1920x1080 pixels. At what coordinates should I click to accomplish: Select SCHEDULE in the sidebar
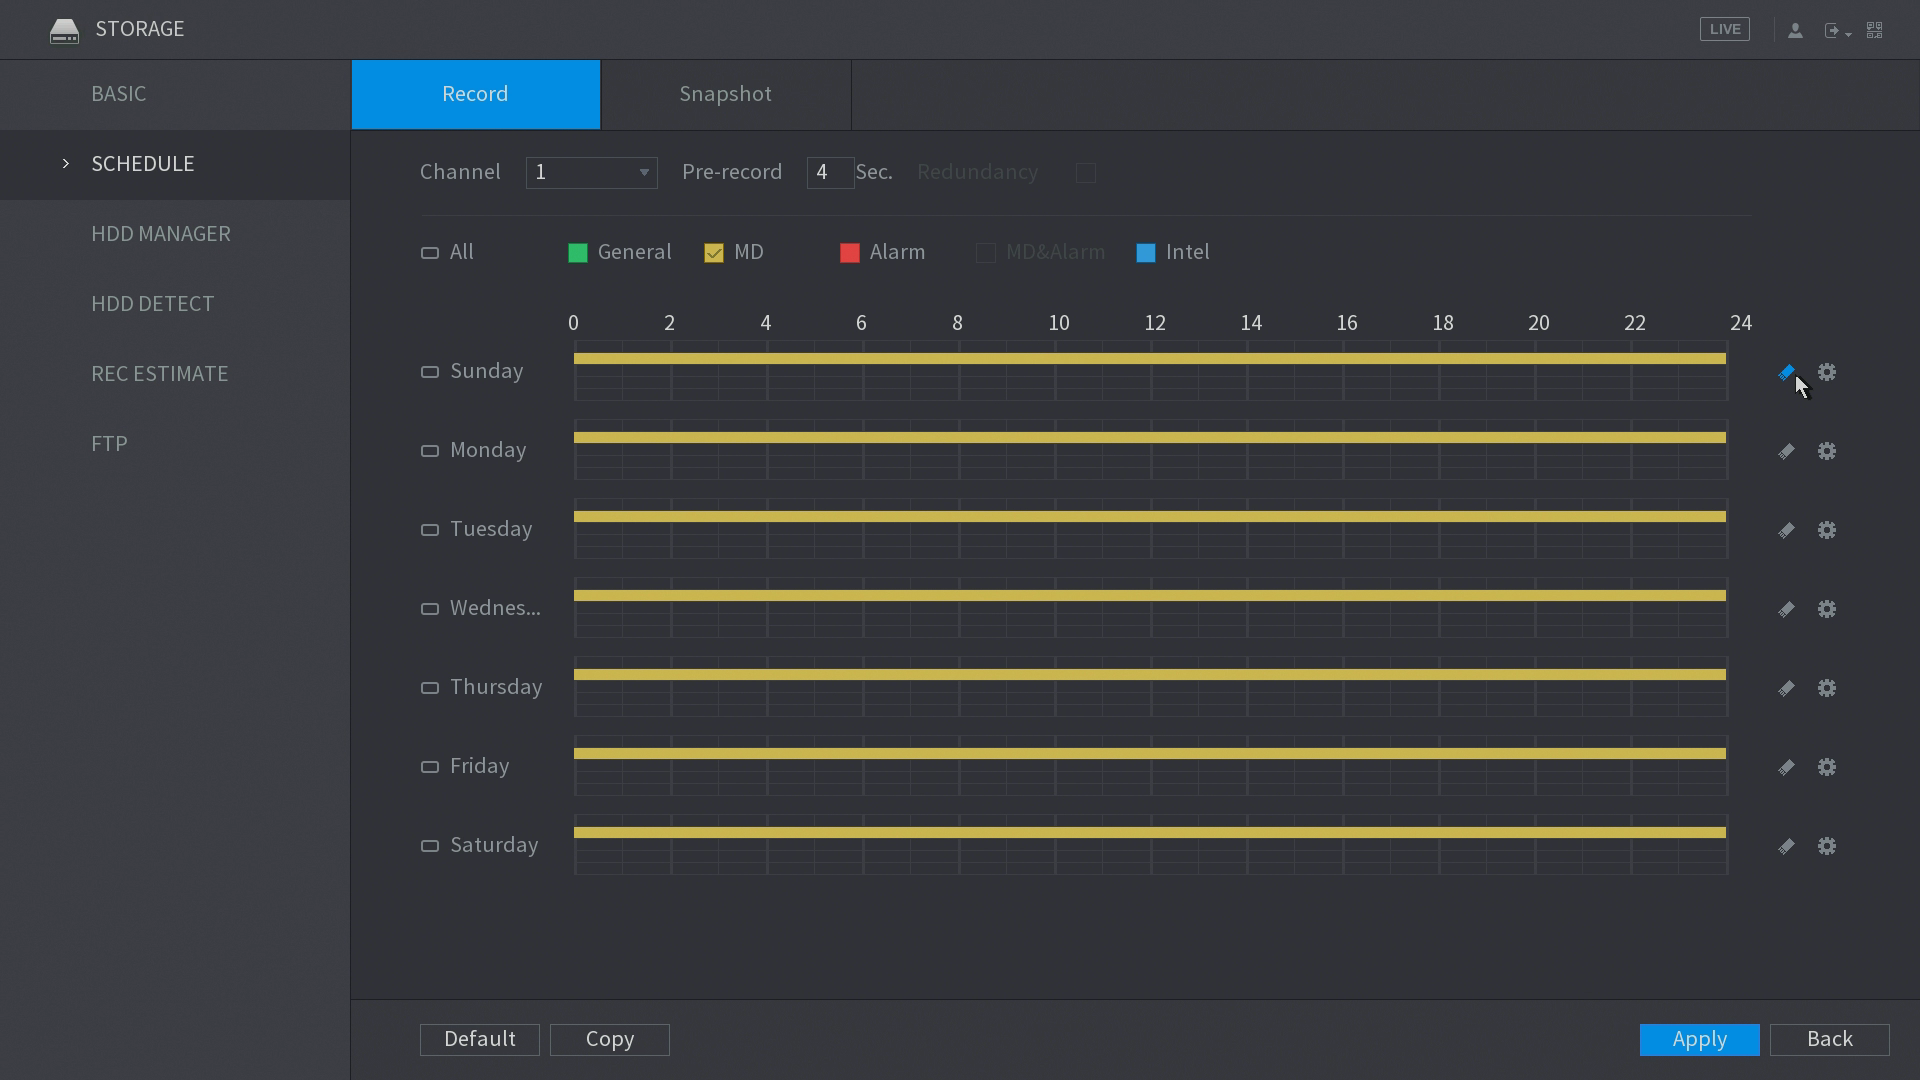175,164
